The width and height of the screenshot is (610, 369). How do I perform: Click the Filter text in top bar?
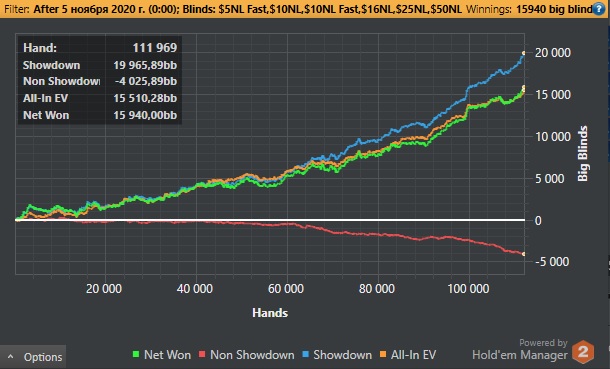pyautogui.click(x=17, y=9)
